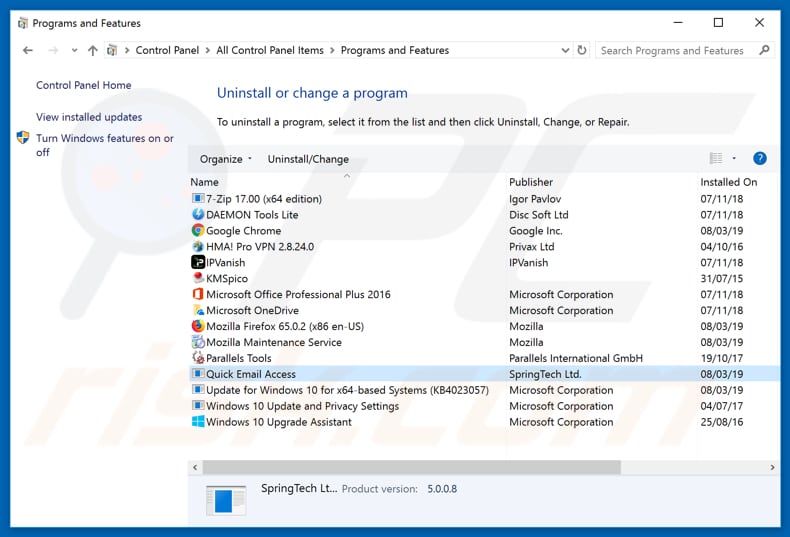Click the All Control Panel Items breadcrumb

[270, 50]
